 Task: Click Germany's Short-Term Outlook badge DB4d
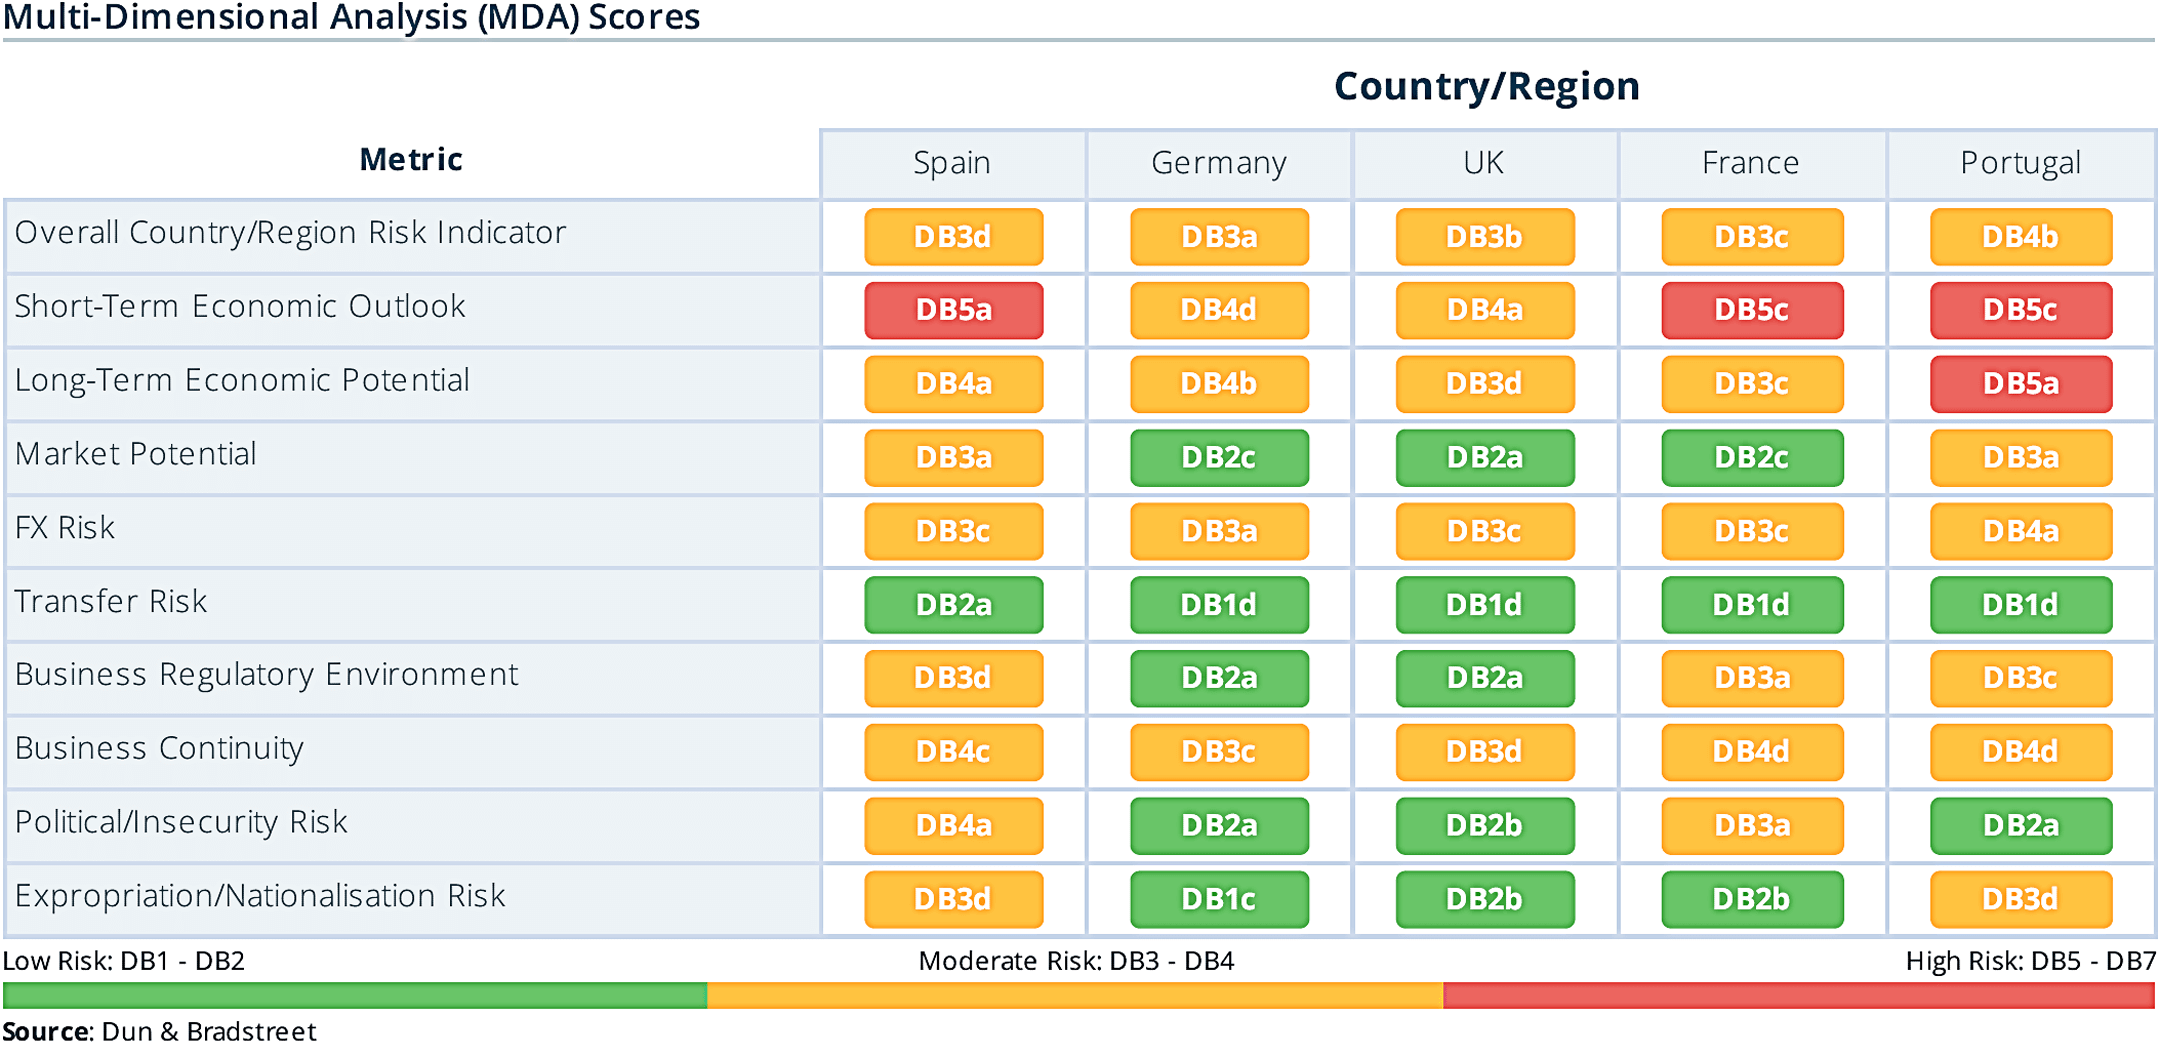[x=1219, y=310]
